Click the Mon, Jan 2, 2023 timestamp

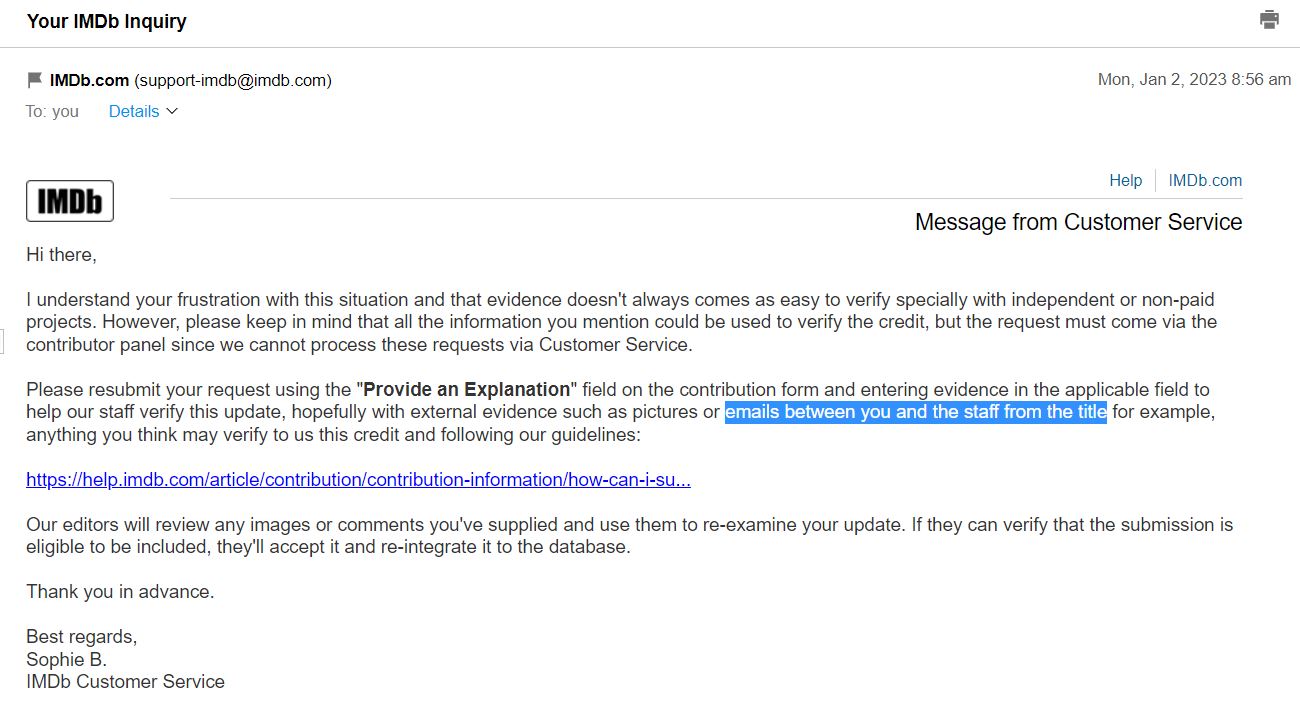[1194, 80]
